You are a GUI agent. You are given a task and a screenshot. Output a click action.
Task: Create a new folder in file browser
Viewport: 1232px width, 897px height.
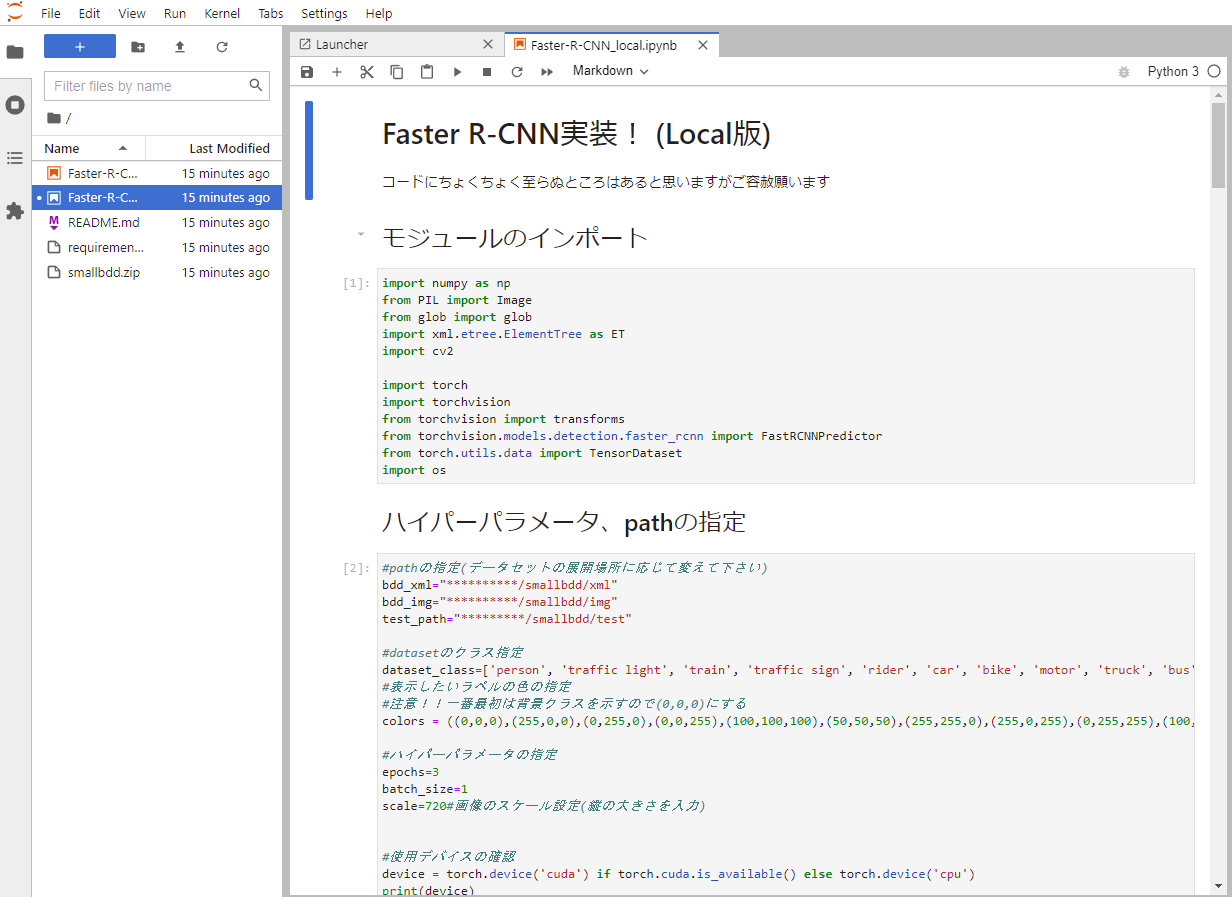click(138, 47)
